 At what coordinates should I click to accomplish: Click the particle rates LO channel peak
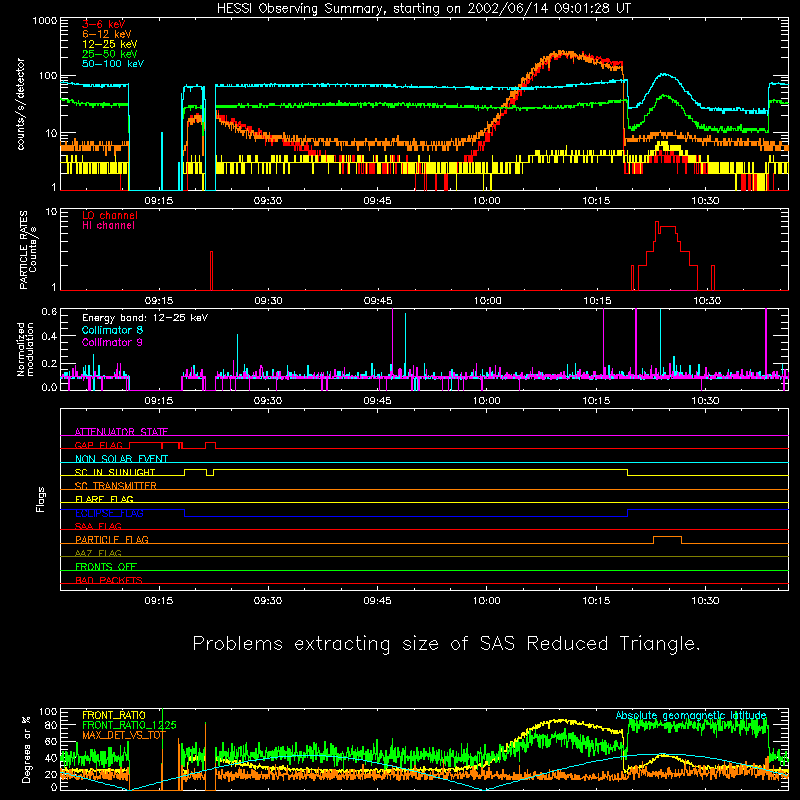pyautogui.click(x=657, y=222)
